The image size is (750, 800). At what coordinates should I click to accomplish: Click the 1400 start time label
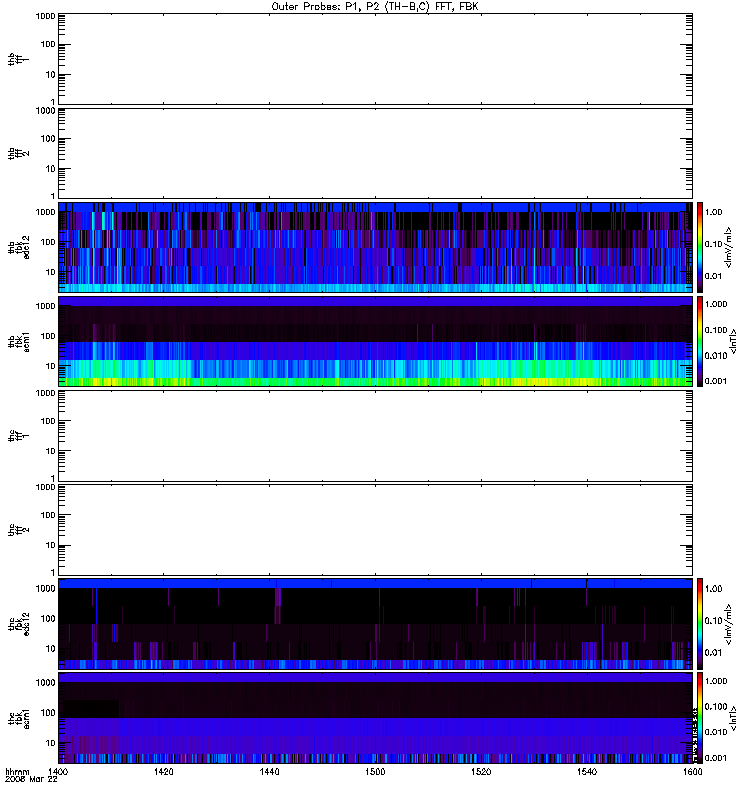58,772
